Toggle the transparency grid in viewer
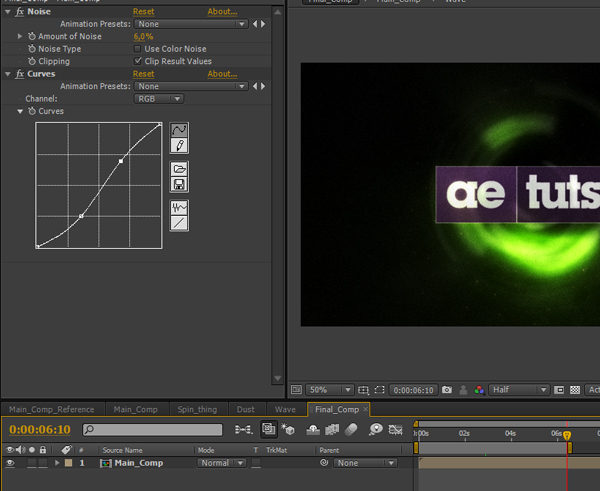600x491 pixels. click(x=575, y=390)
